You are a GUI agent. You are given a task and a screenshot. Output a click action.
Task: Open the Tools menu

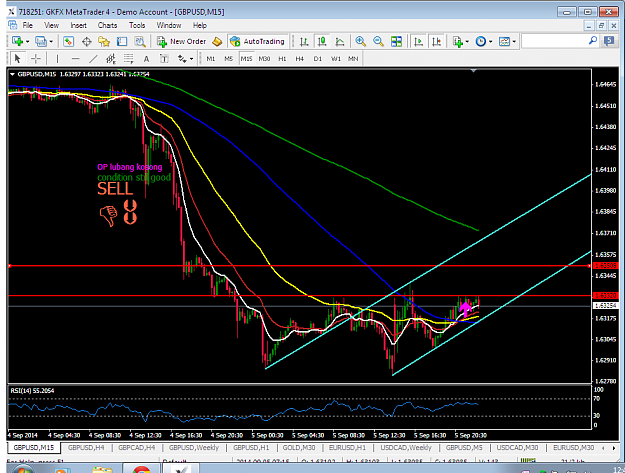pos(137,26)
